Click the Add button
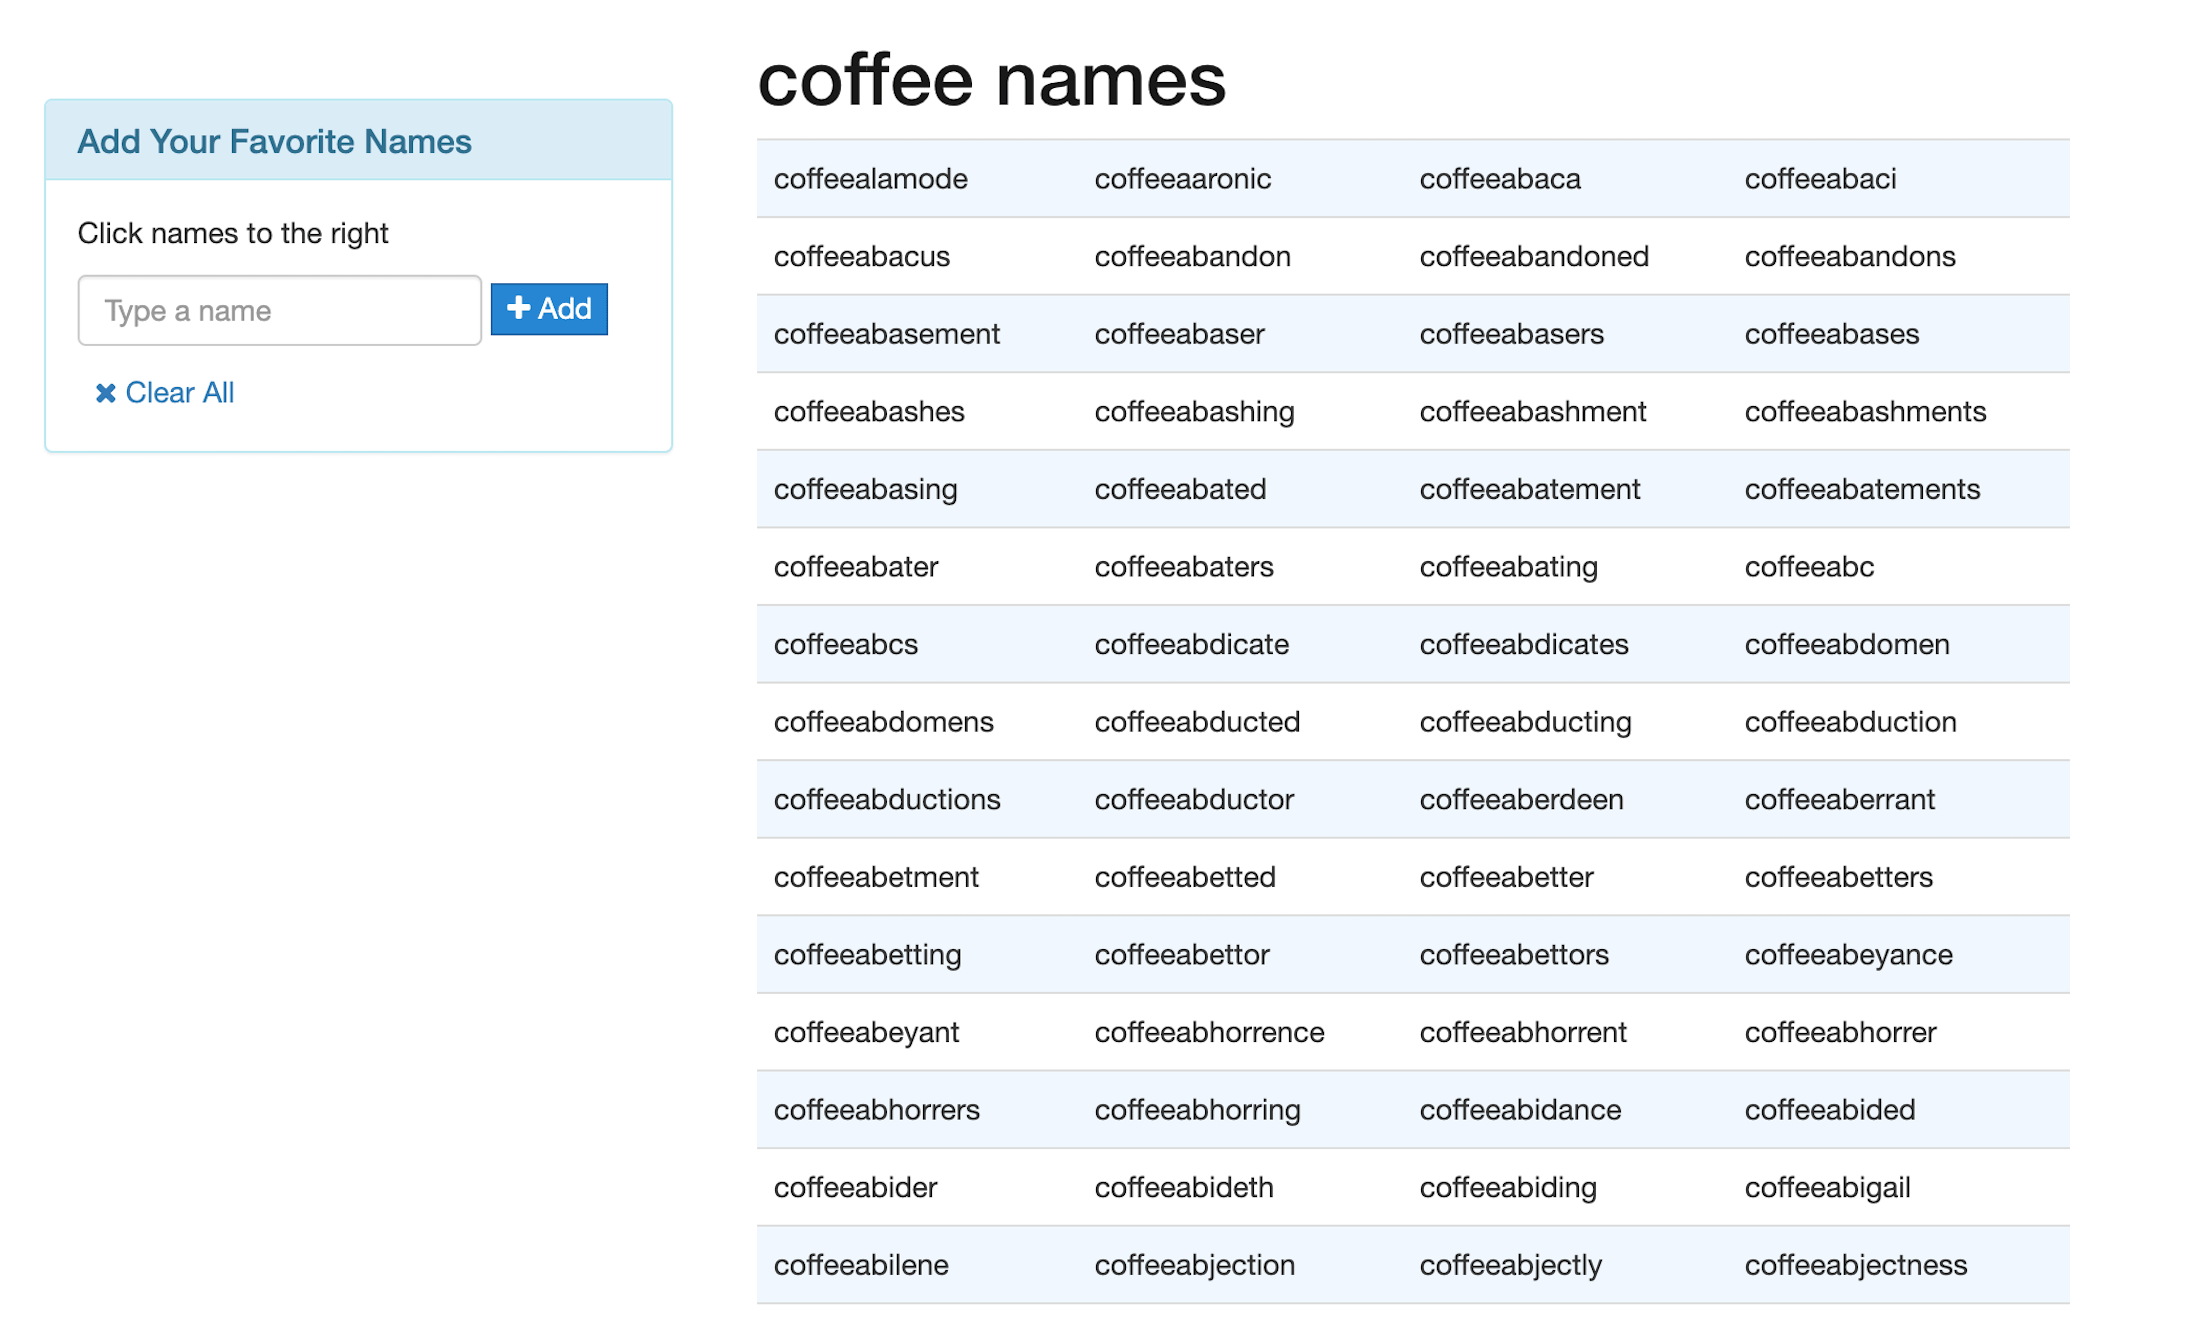 [549, 309]
